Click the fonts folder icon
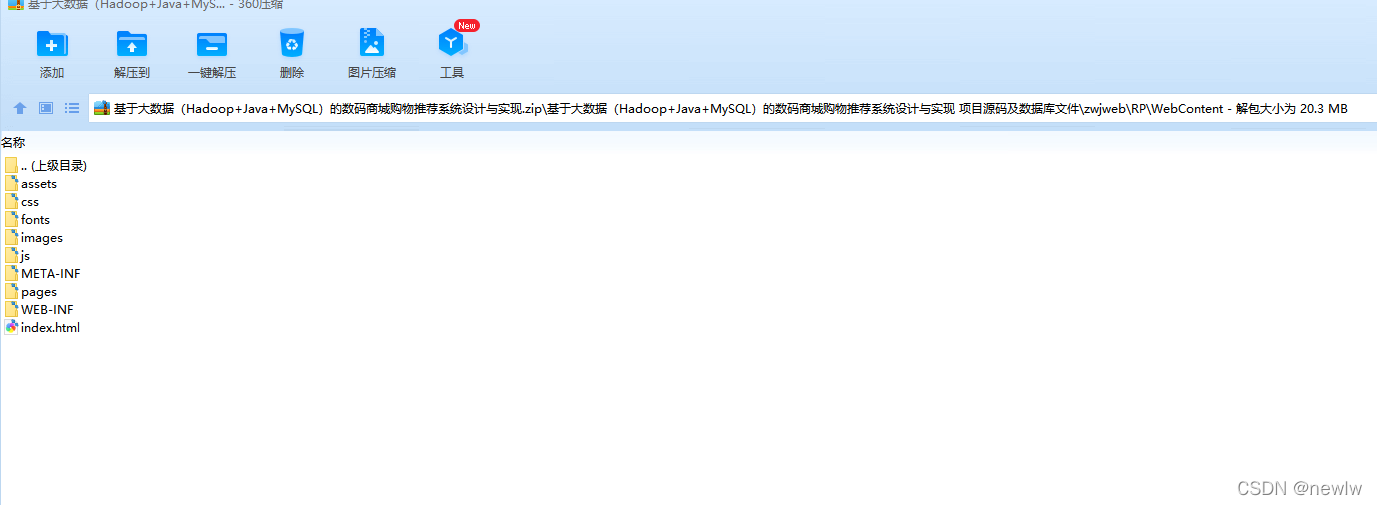 [11, 220]
